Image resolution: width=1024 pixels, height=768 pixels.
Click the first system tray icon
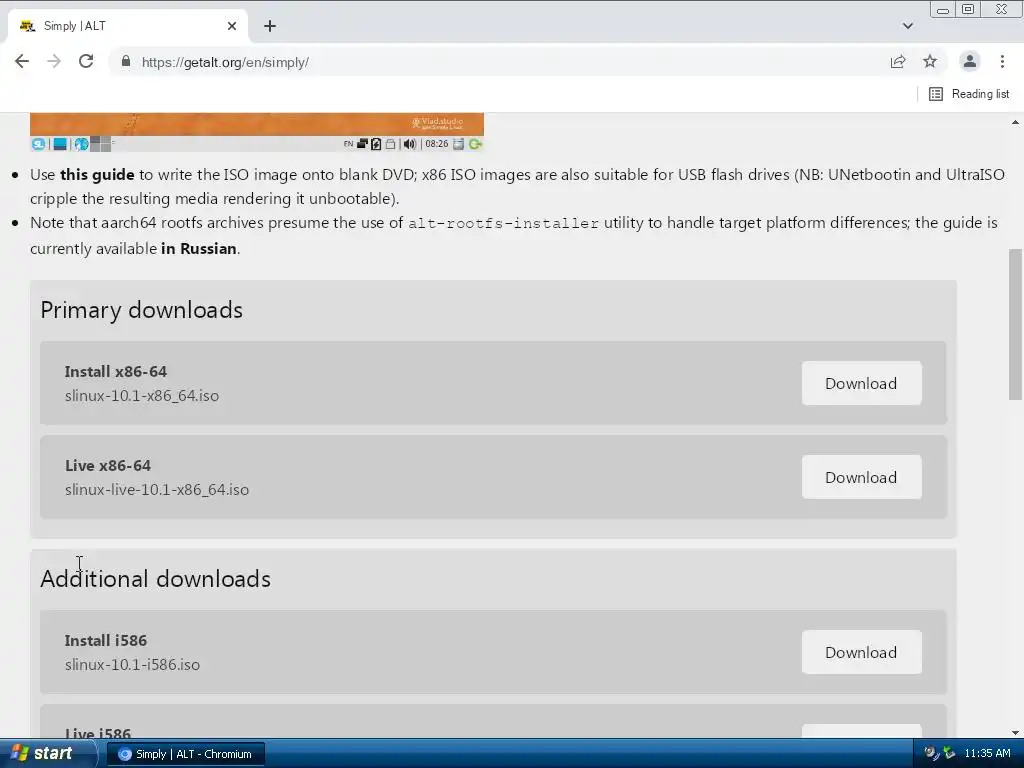pyautogui.click(x=931, y=754)
